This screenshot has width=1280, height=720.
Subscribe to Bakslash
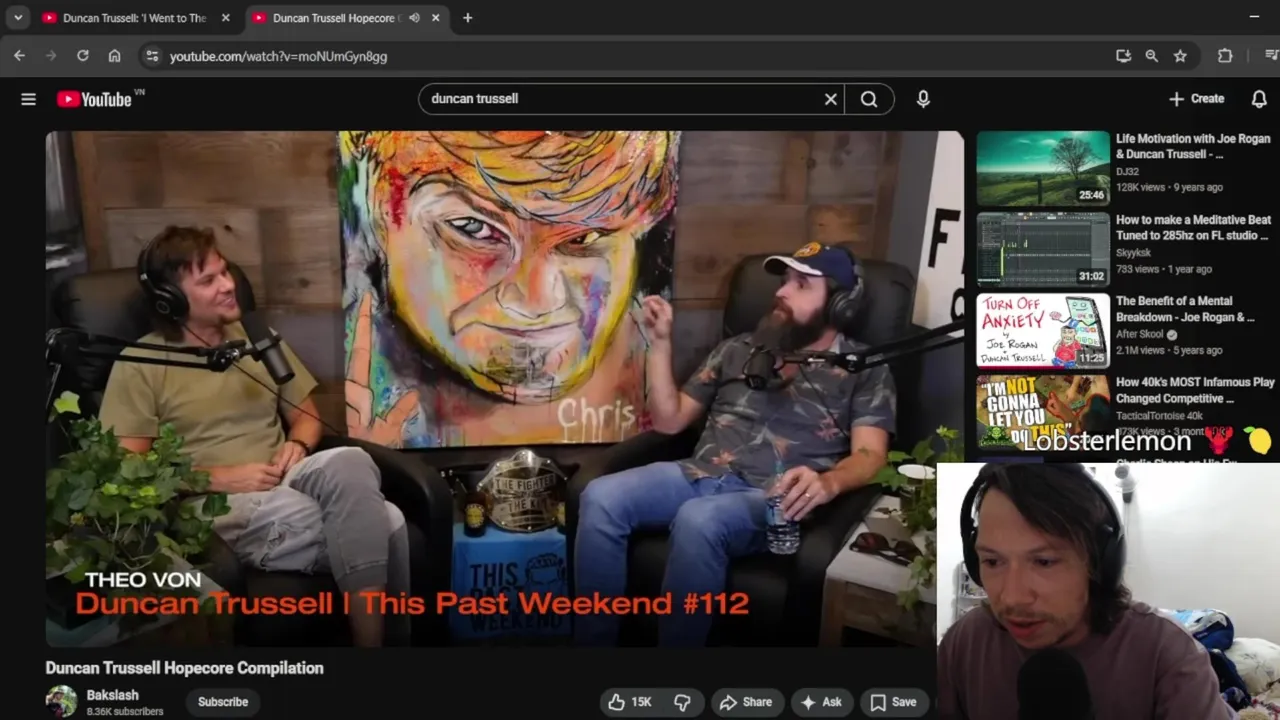(x=223, y=702)
